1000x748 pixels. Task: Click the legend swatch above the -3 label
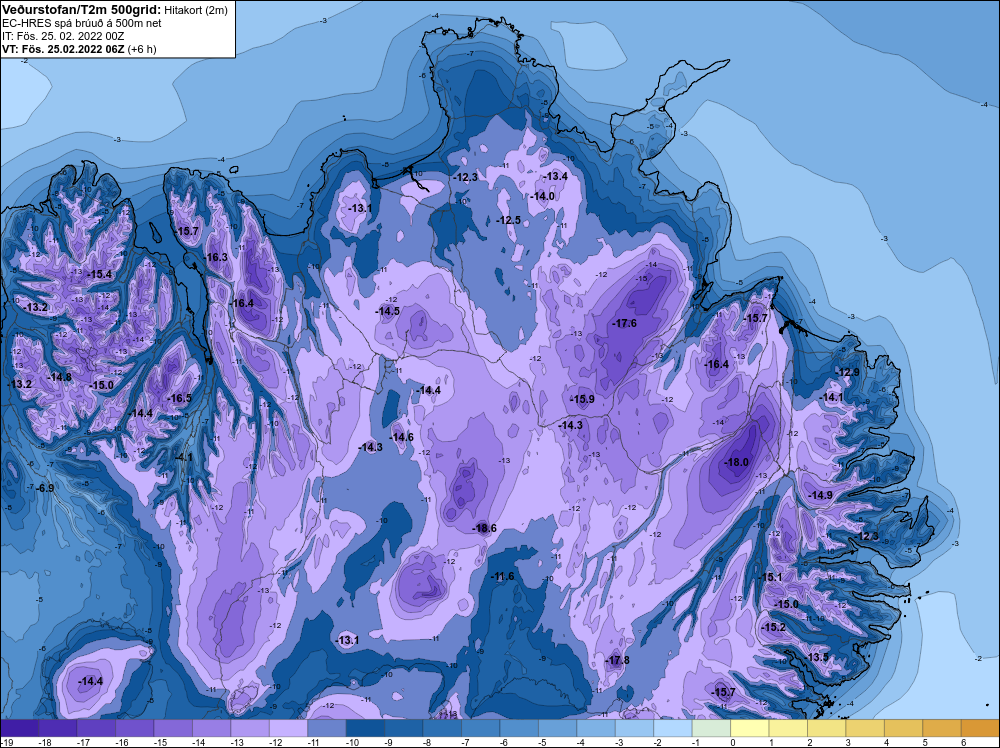pyautogui.click(x=635, y=728)
